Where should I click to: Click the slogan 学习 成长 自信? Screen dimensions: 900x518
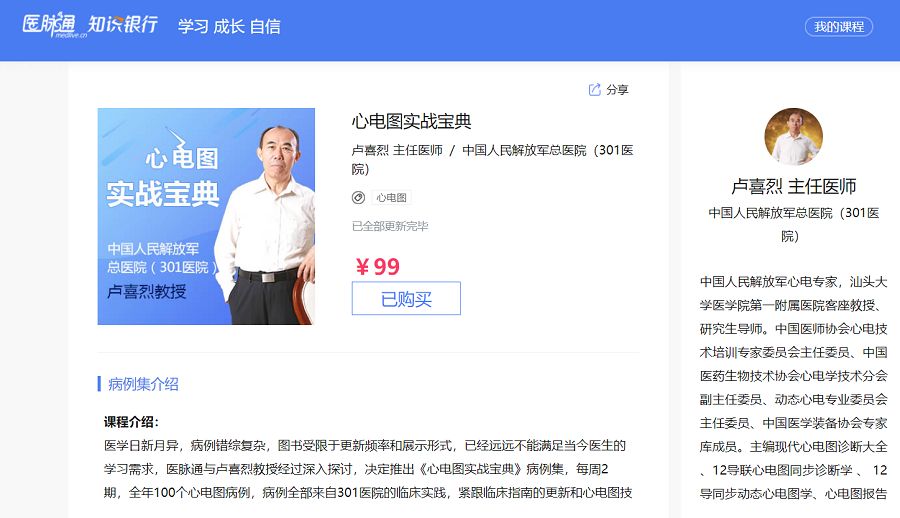point(229,26)
